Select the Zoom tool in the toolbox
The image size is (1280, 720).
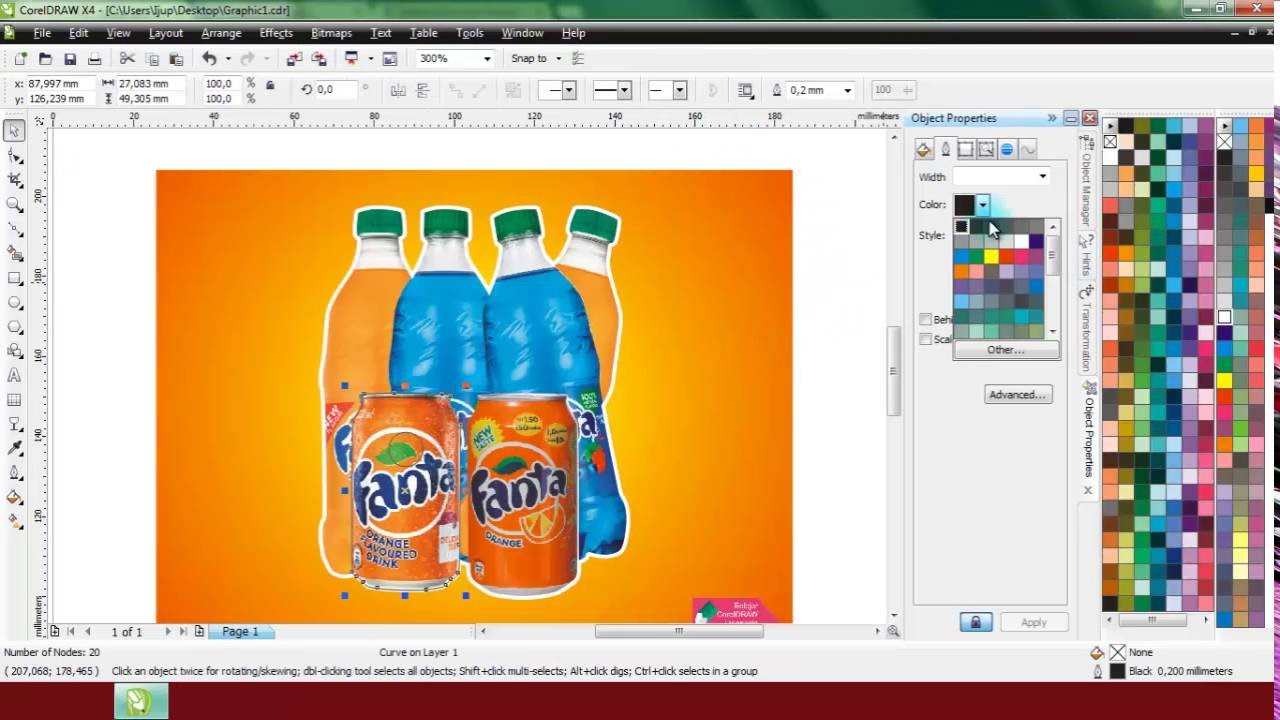14,205
